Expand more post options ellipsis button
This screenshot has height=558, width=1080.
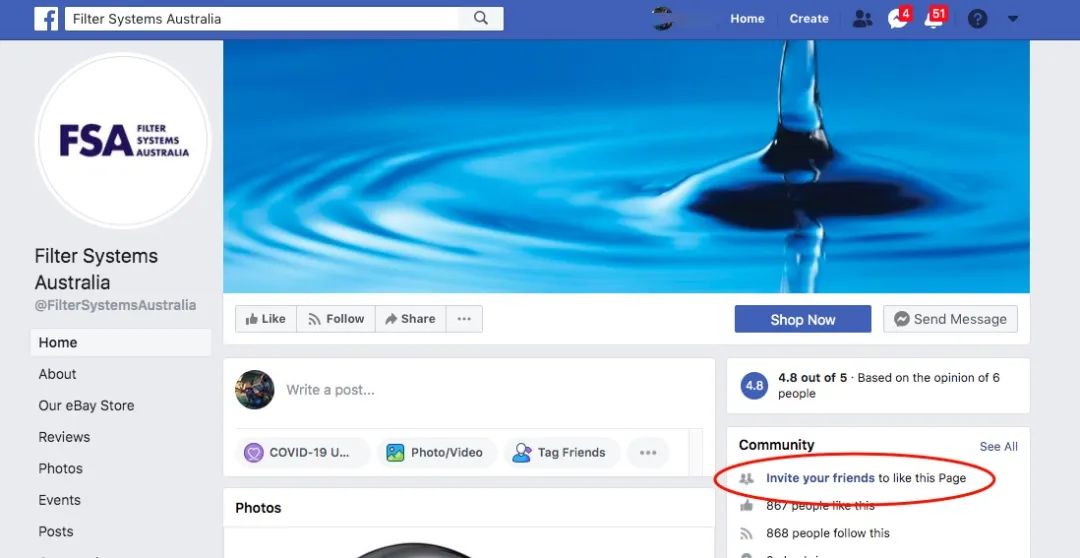(648, 453)
